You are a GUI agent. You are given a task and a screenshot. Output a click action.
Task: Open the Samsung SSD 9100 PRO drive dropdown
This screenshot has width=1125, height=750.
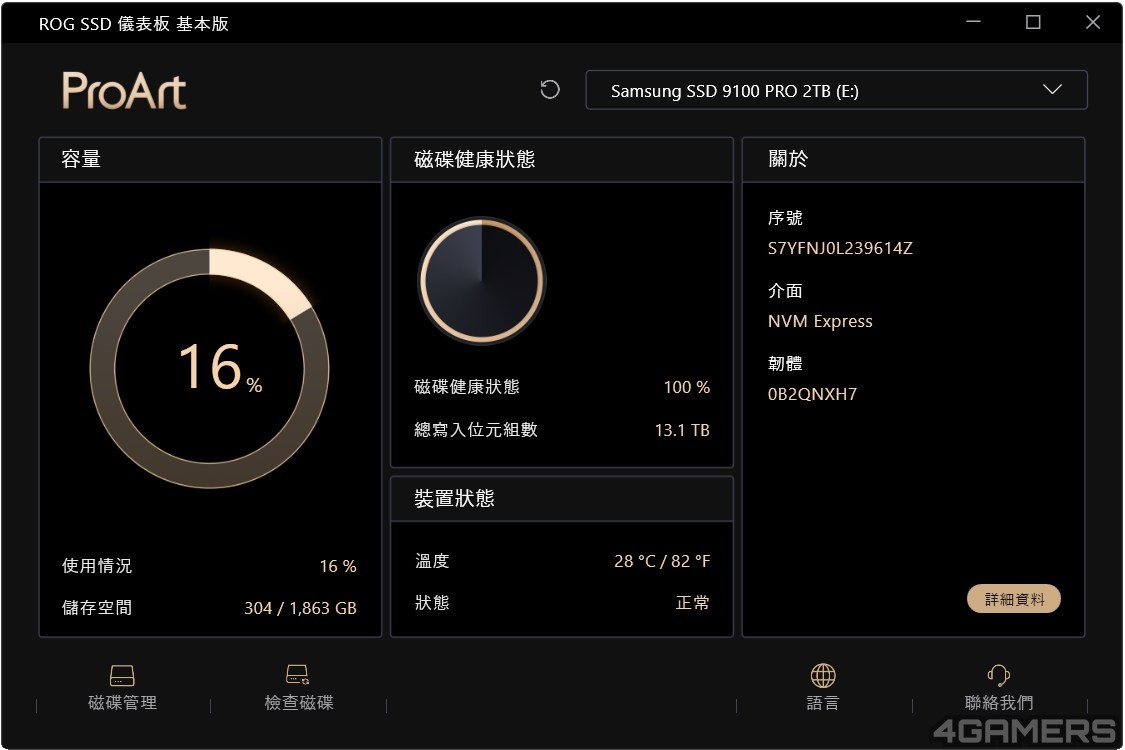tap(836, 90)
